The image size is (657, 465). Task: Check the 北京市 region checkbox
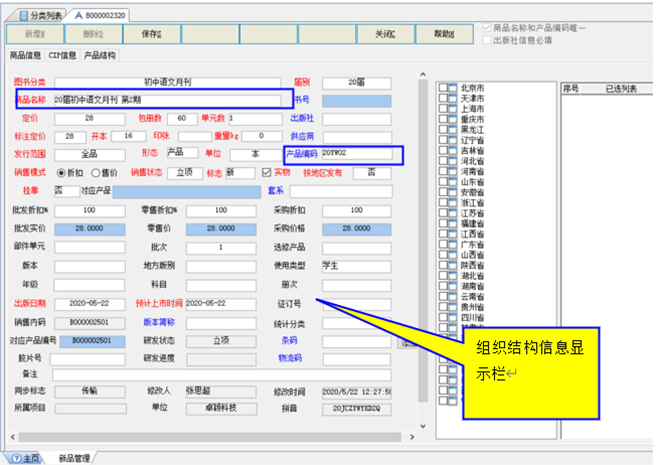click(444, 87)
